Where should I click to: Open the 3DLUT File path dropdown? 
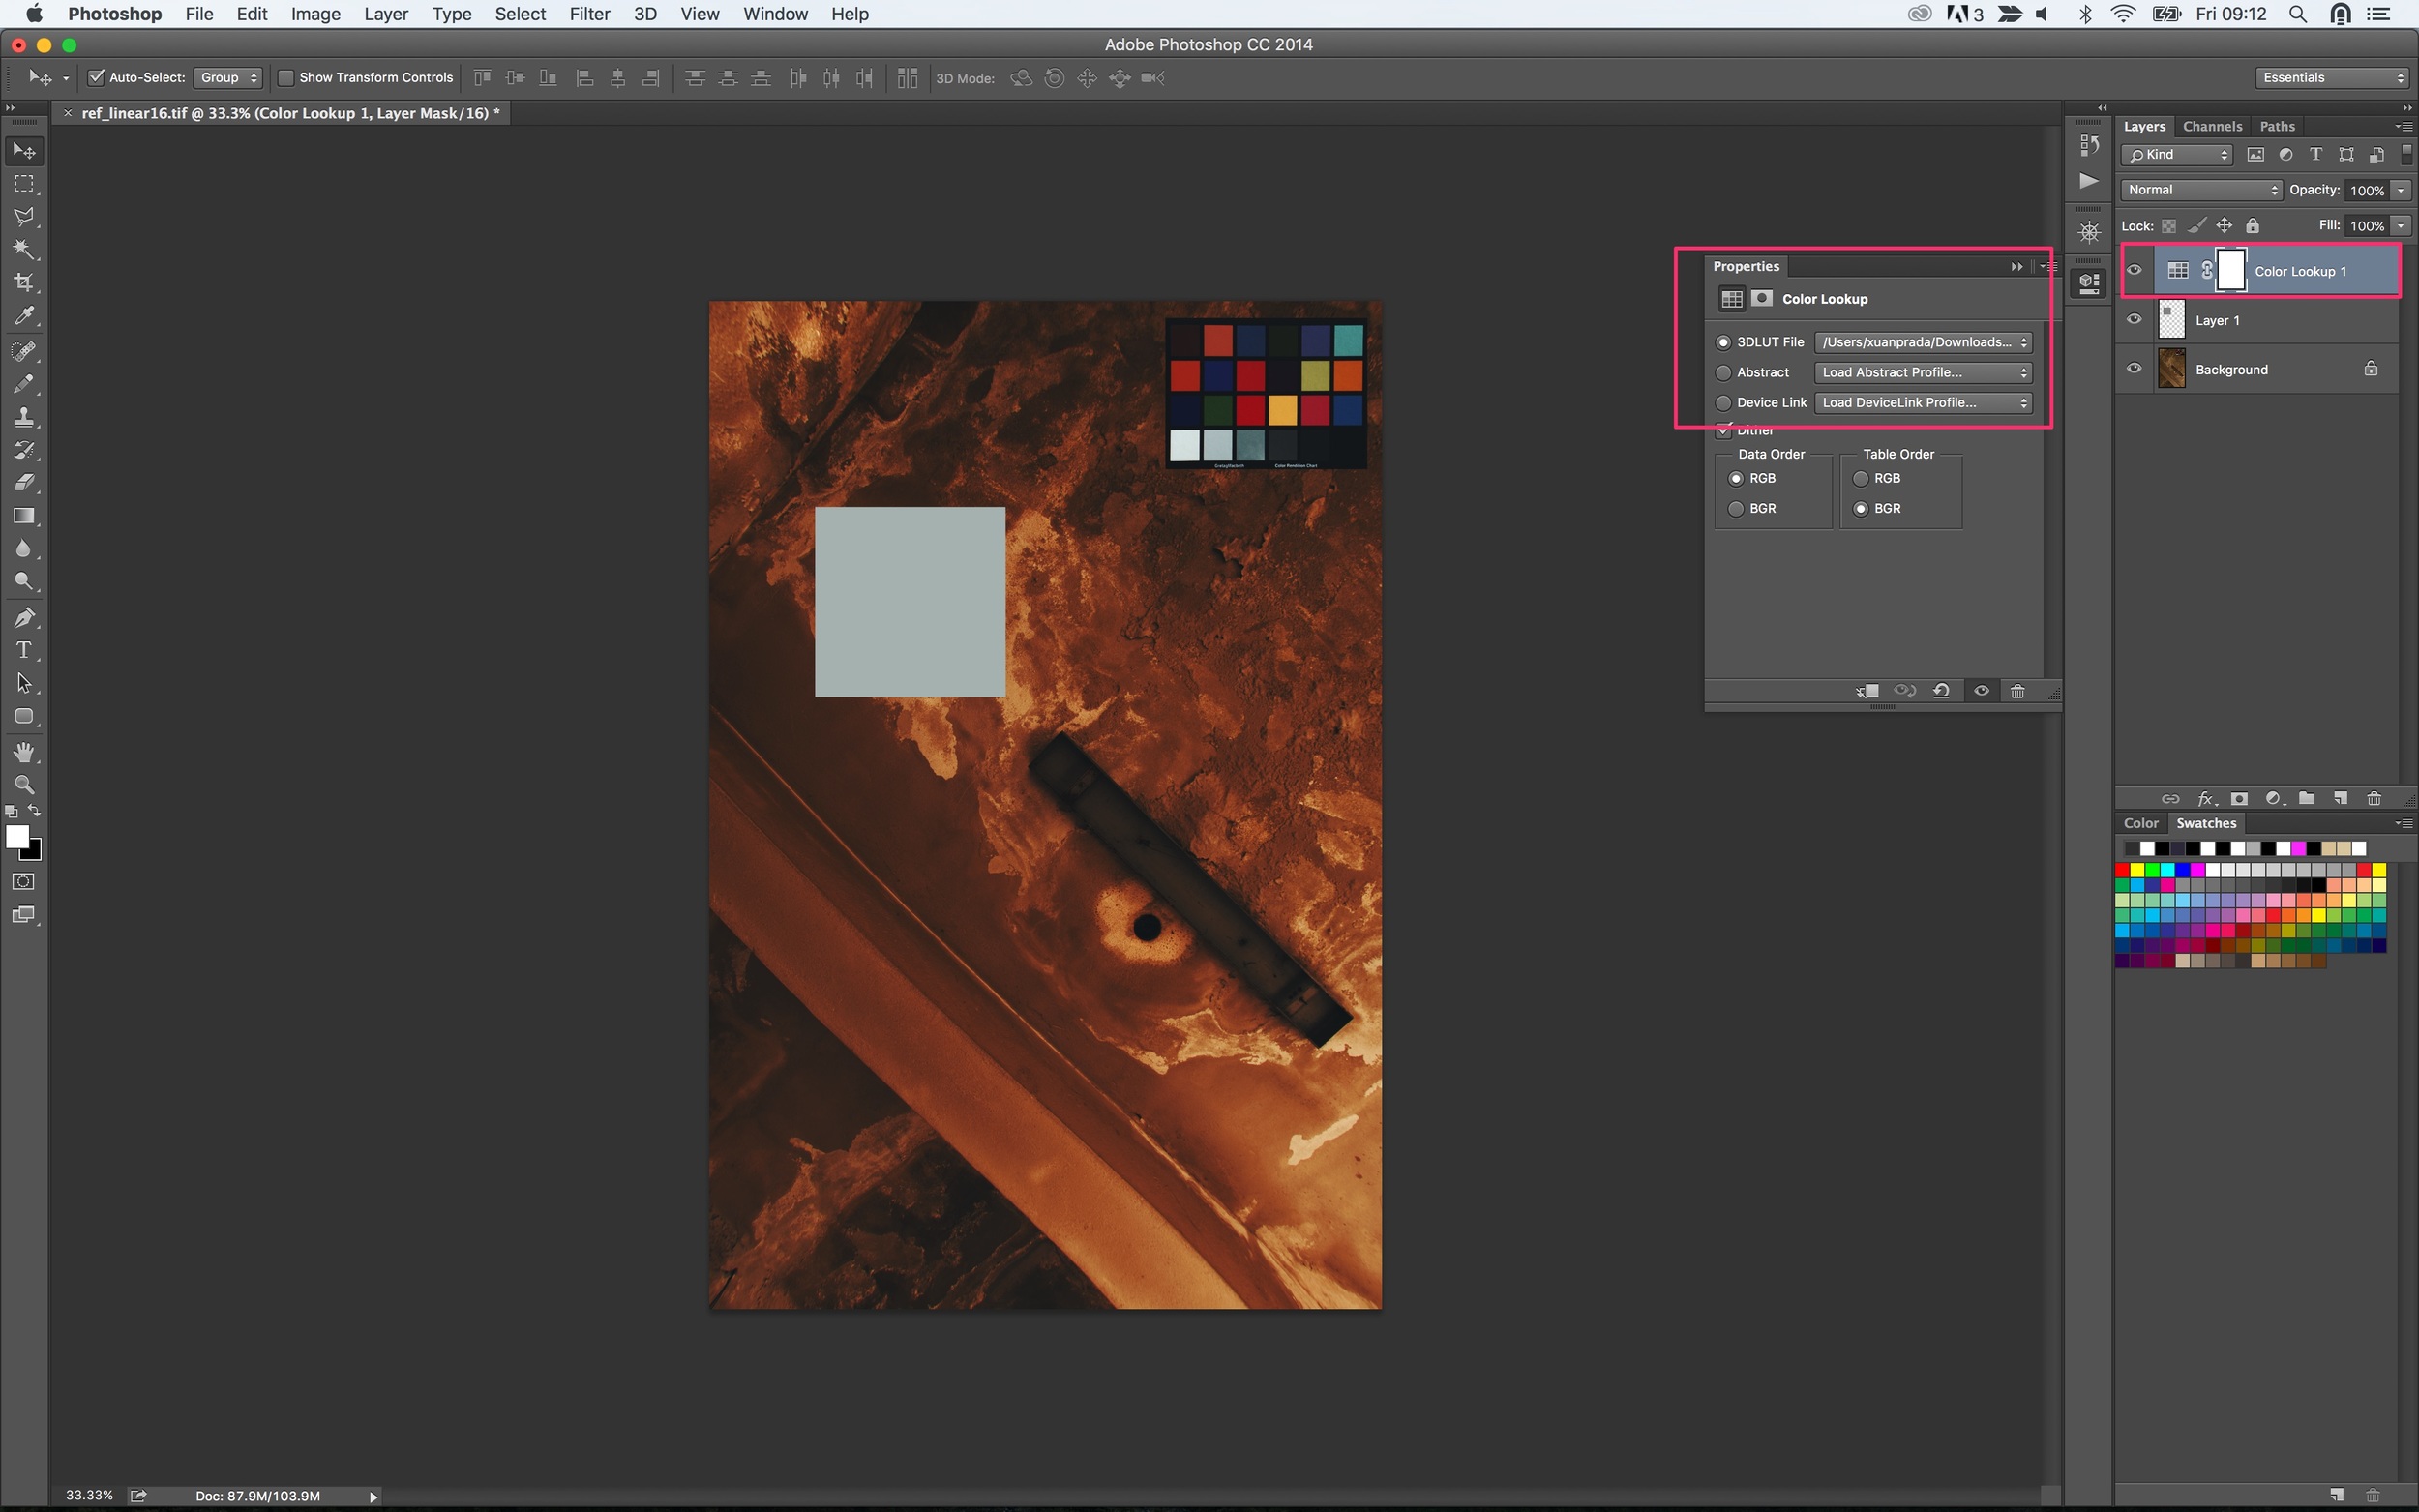click(x=1923, y=342)
